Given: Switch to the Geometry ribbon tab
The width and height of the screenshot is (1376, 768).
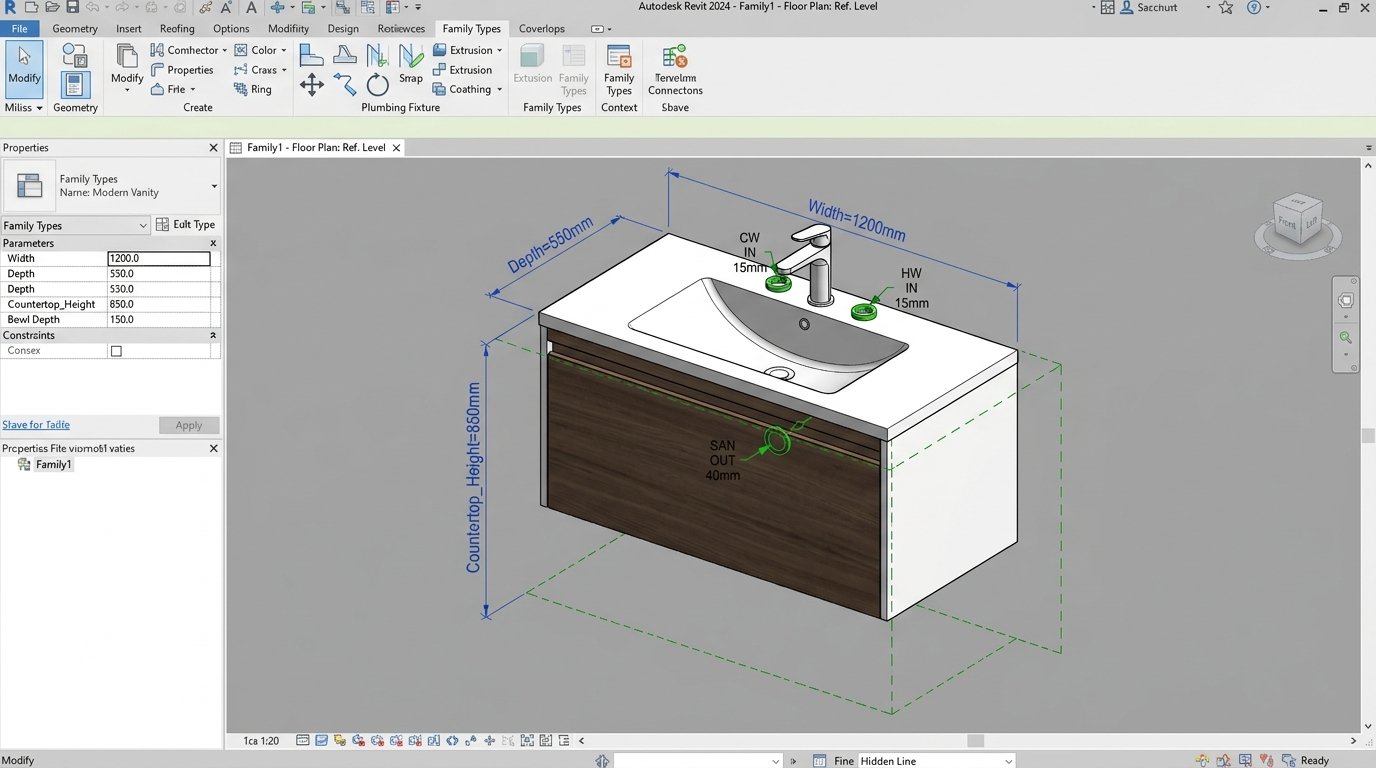Looking at the screenshot, I should click(x=75, y=29).
